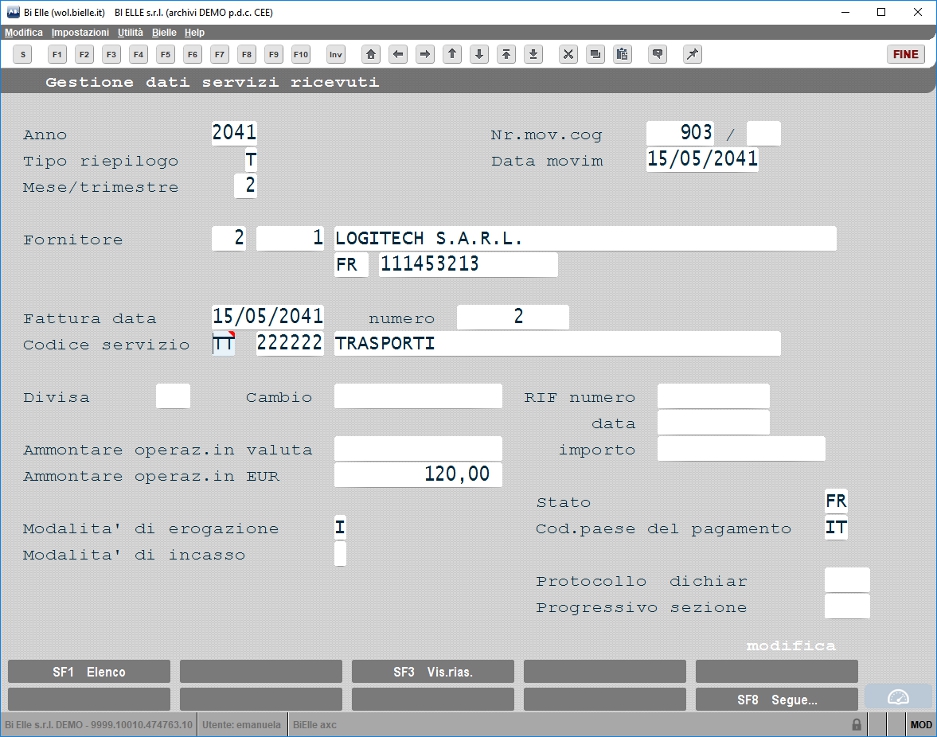The height and width of the screenshot is (737, 937).
Task: Click the page-down arrow with bottom bar
Action: [x=534, y=54]
